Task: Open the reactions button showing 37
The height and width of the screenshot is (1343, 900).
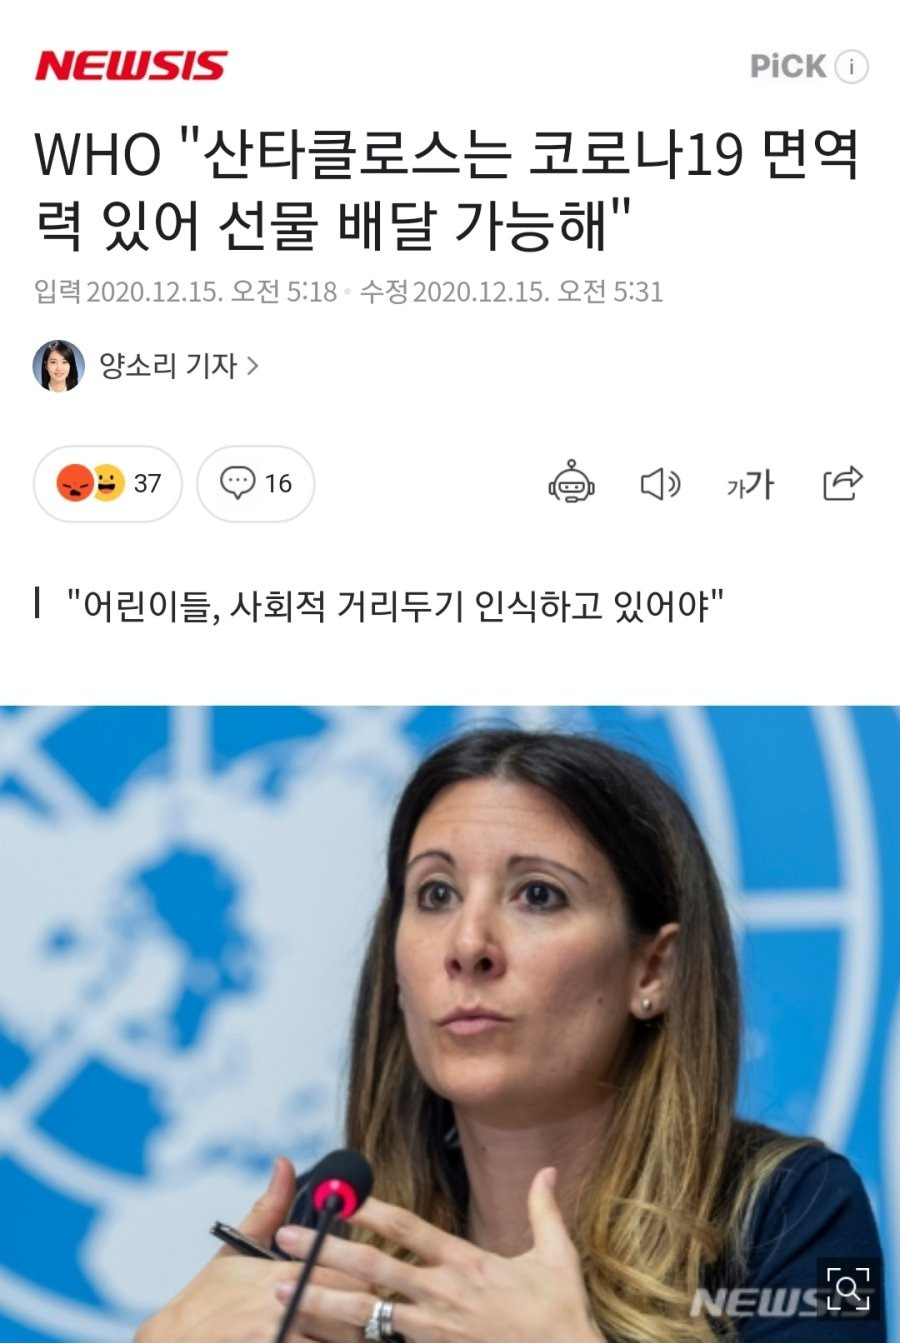Action: coord(108,483)
